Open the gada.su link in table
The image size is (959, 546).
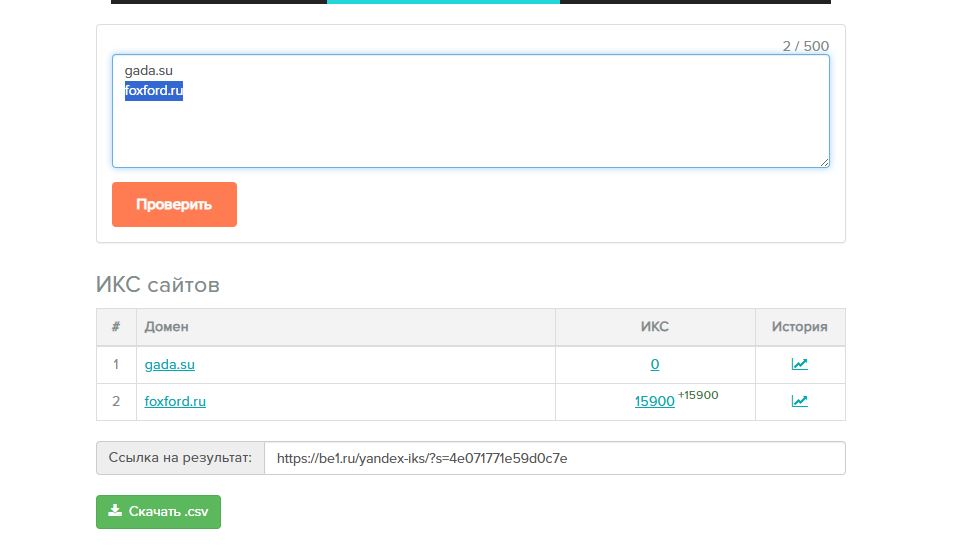pos(169,365)
